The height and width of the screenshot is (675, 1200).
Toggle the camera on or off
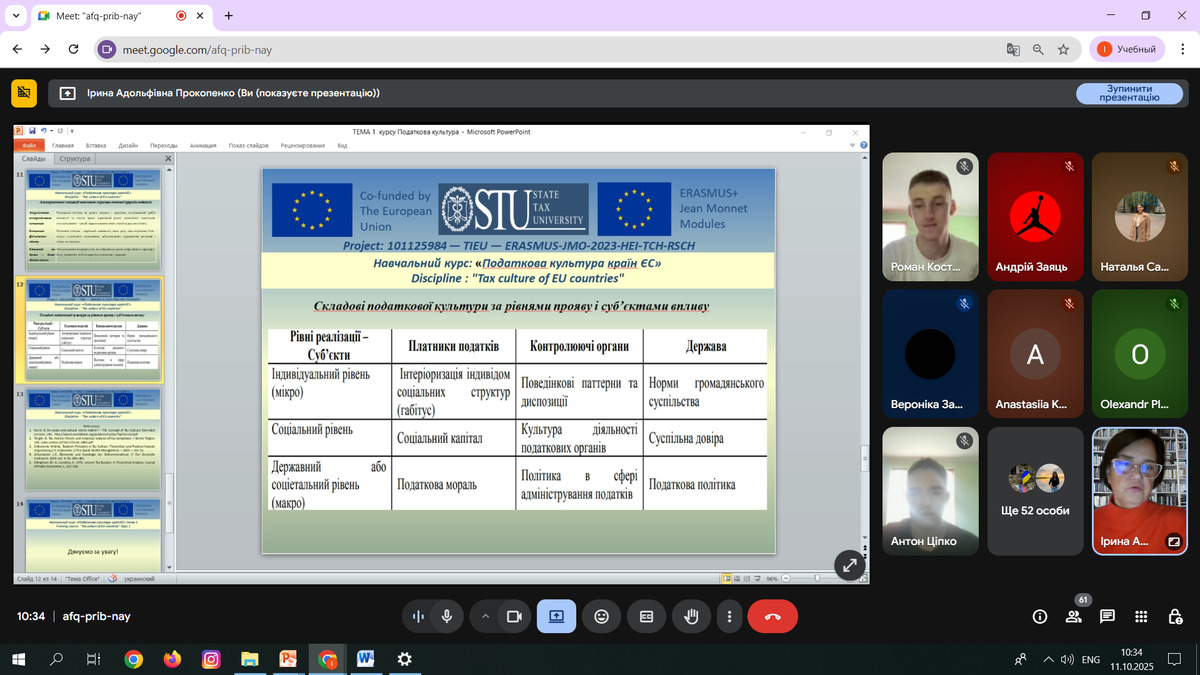tap(514, 617)
